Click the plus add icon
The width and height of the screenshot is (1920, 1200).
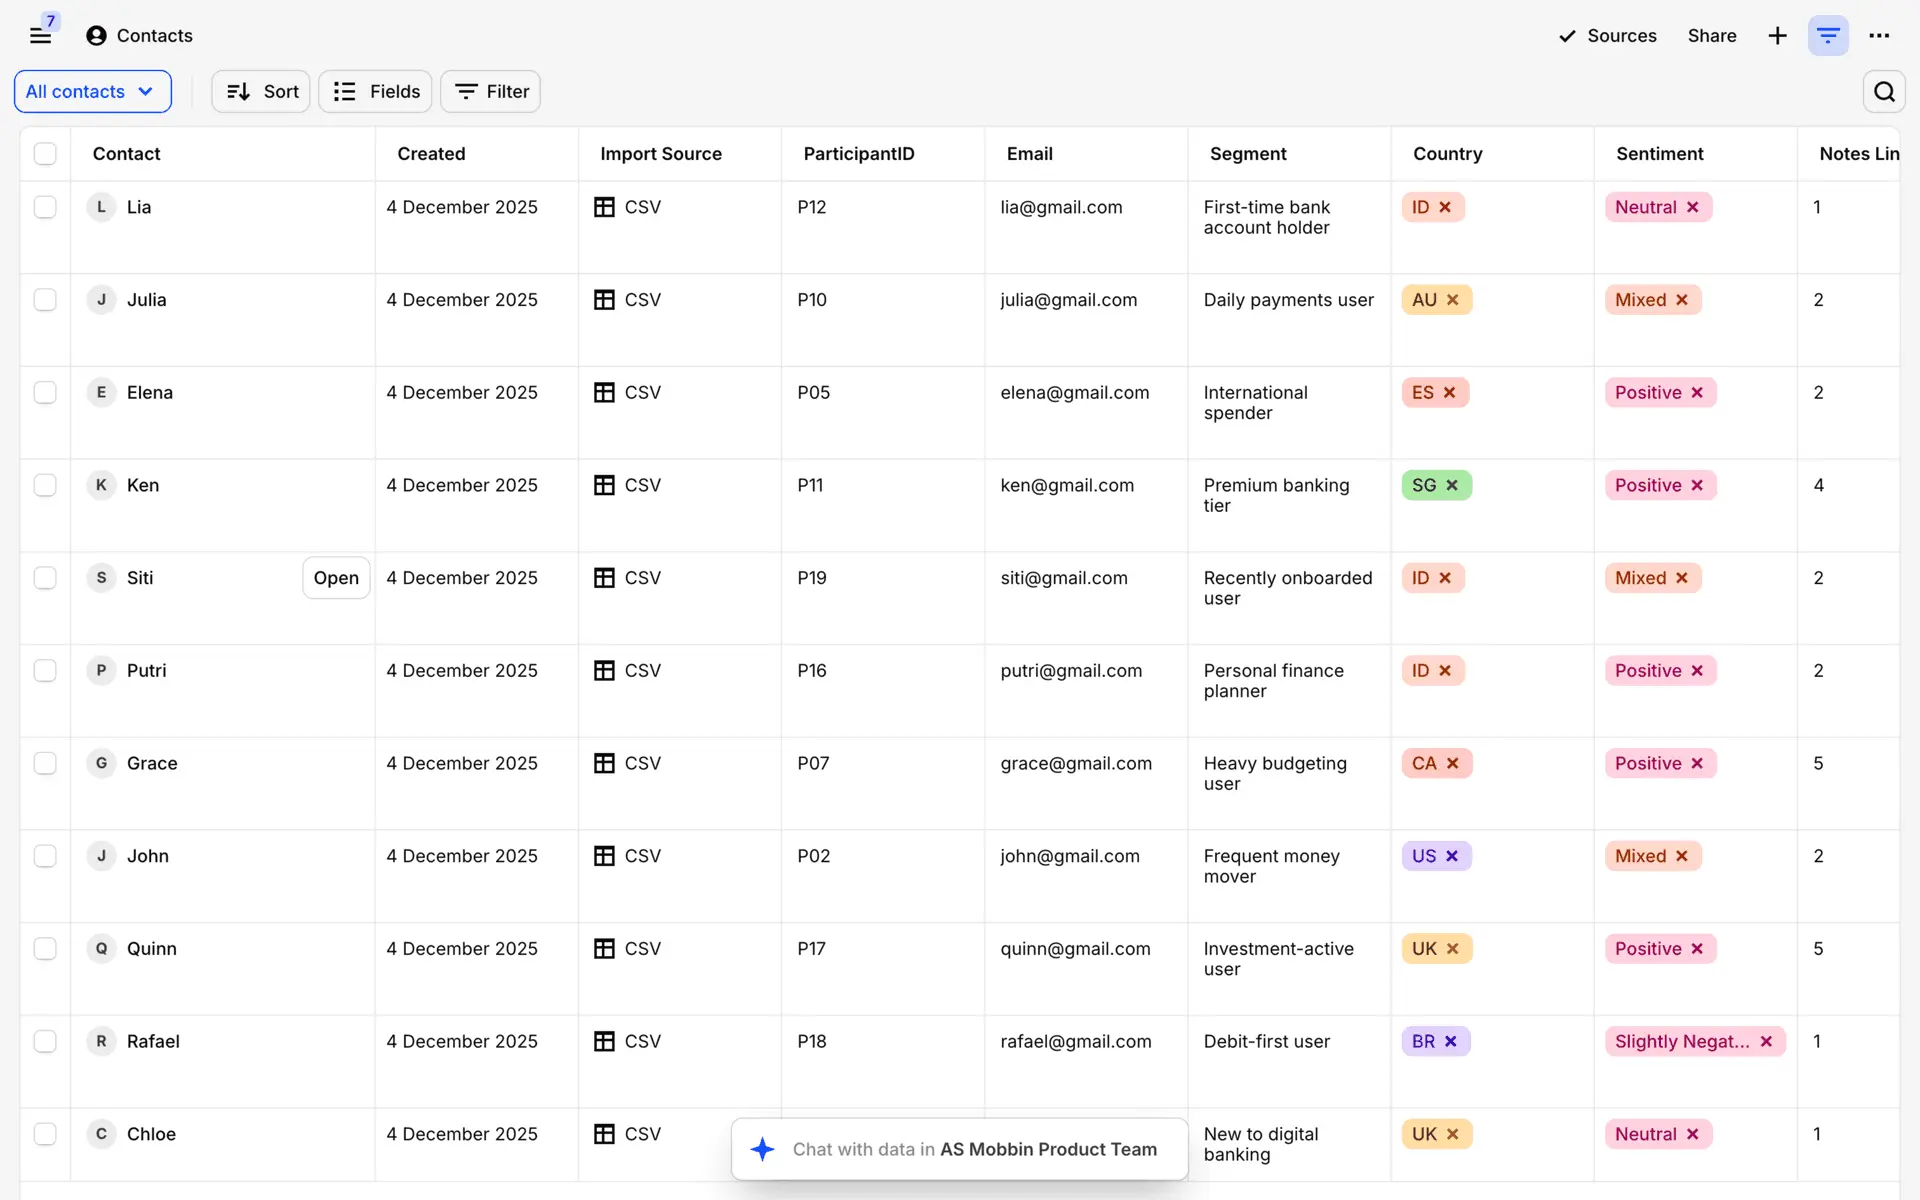[x=1777, y=36]
